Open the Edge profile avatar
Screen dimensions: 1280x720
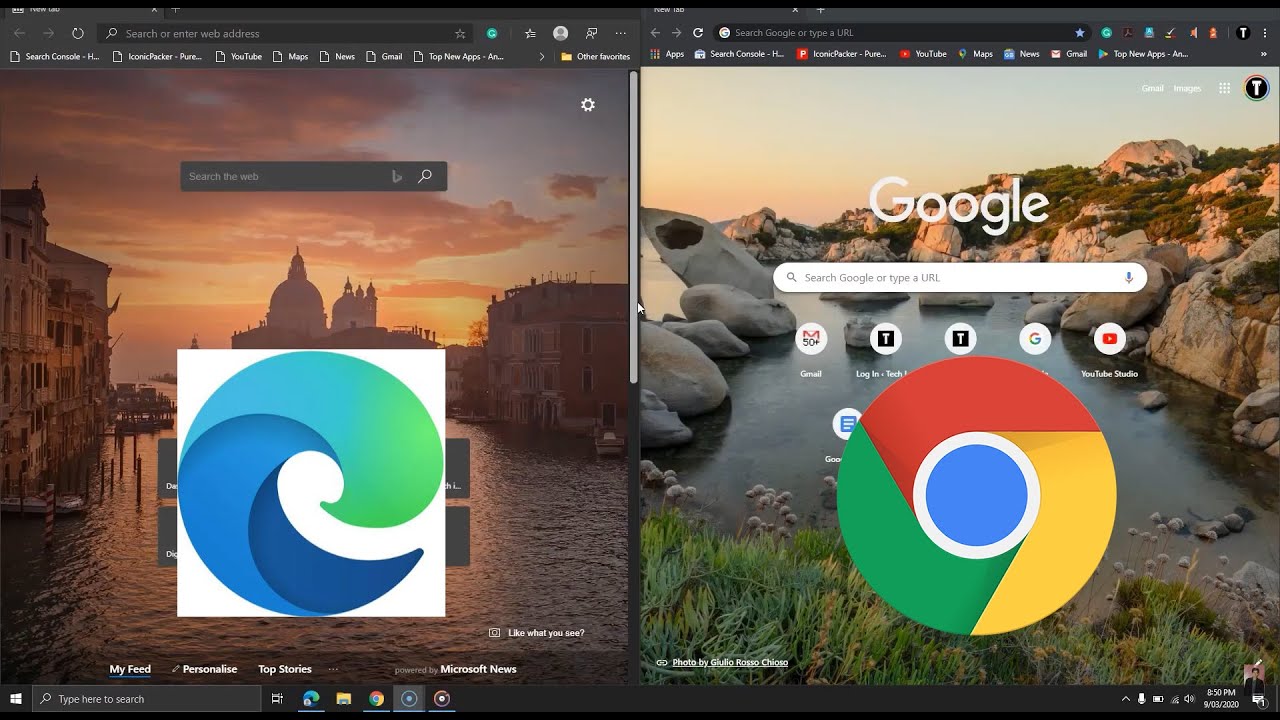561,33
